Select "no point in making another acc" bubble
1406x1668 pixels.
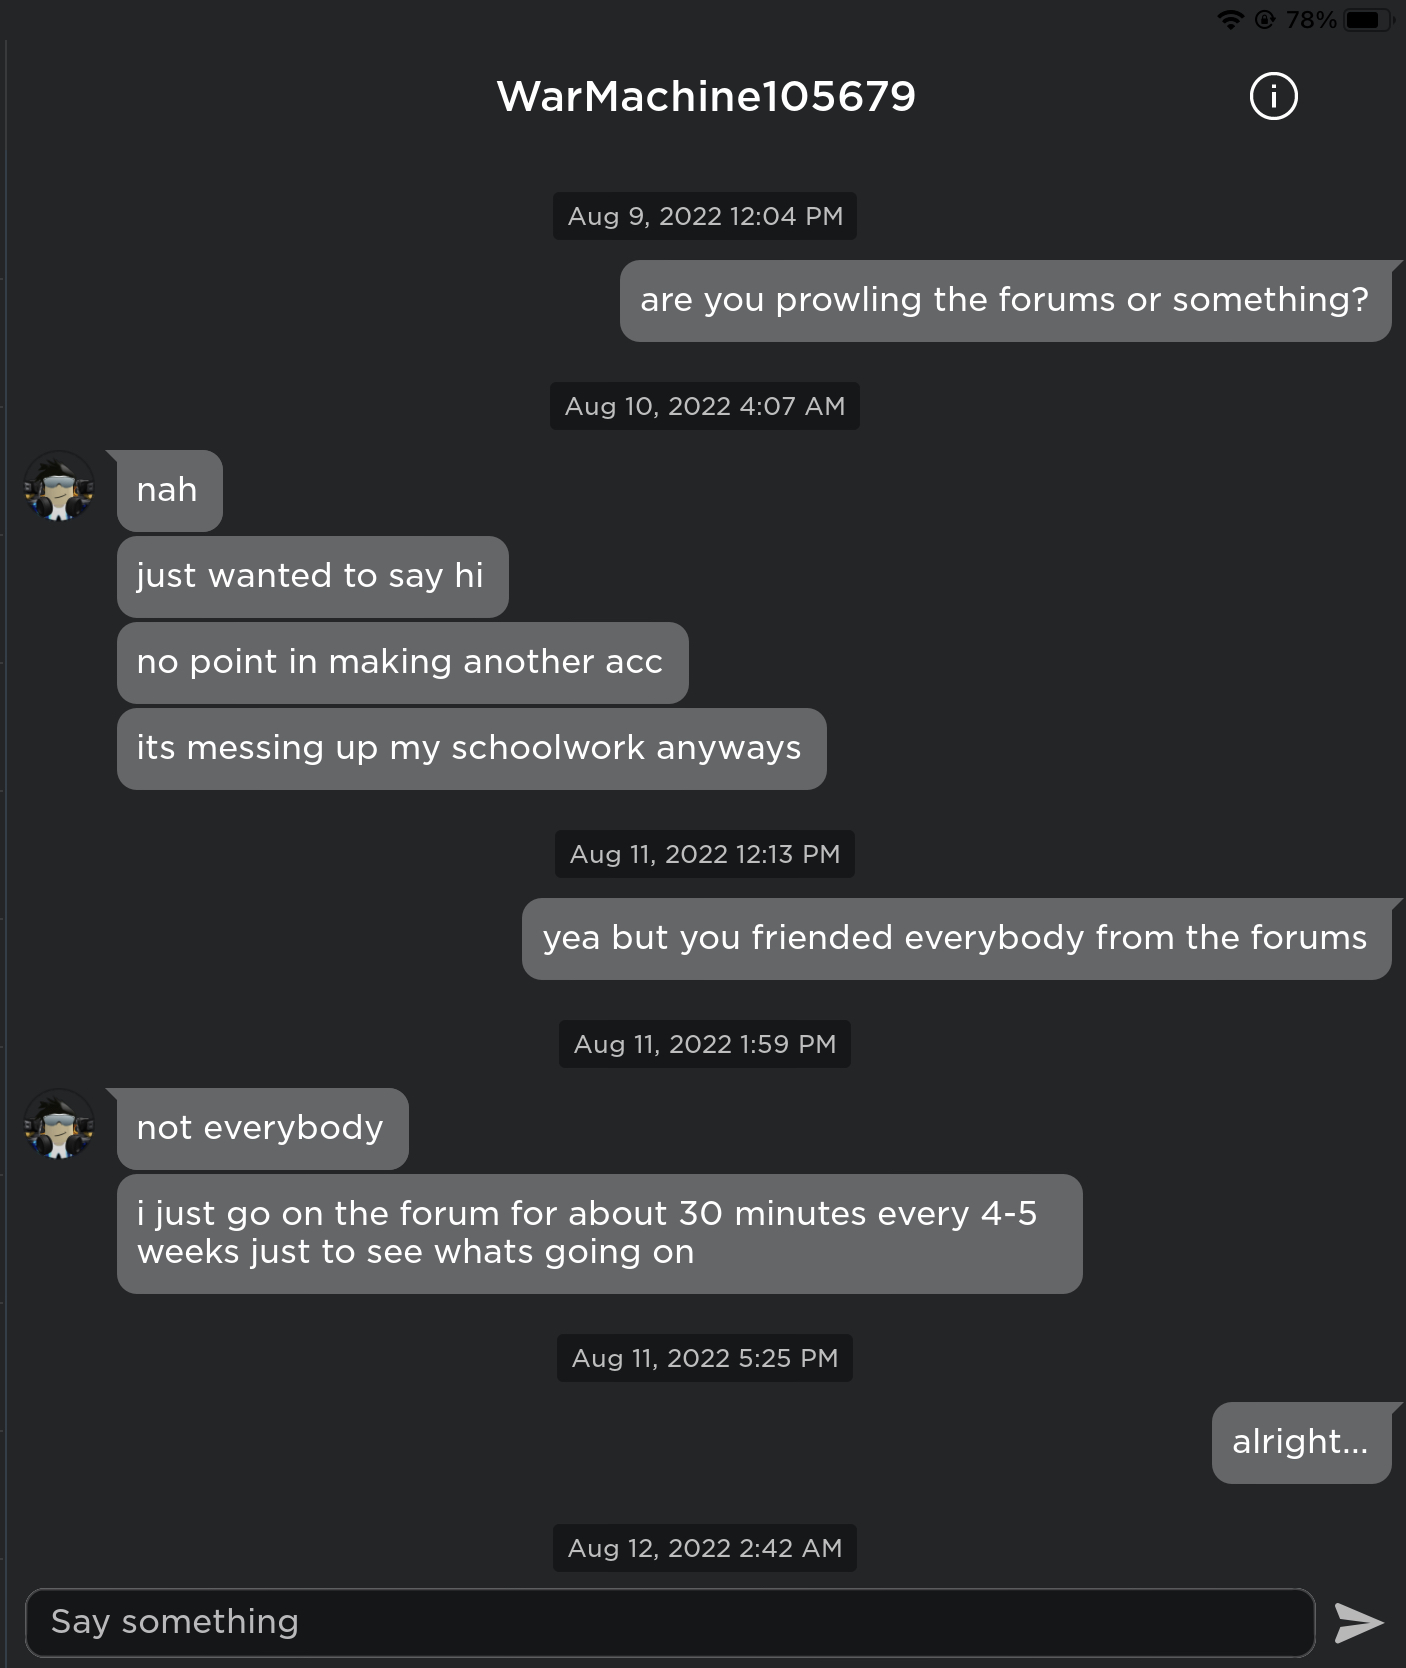coord(402,663)
